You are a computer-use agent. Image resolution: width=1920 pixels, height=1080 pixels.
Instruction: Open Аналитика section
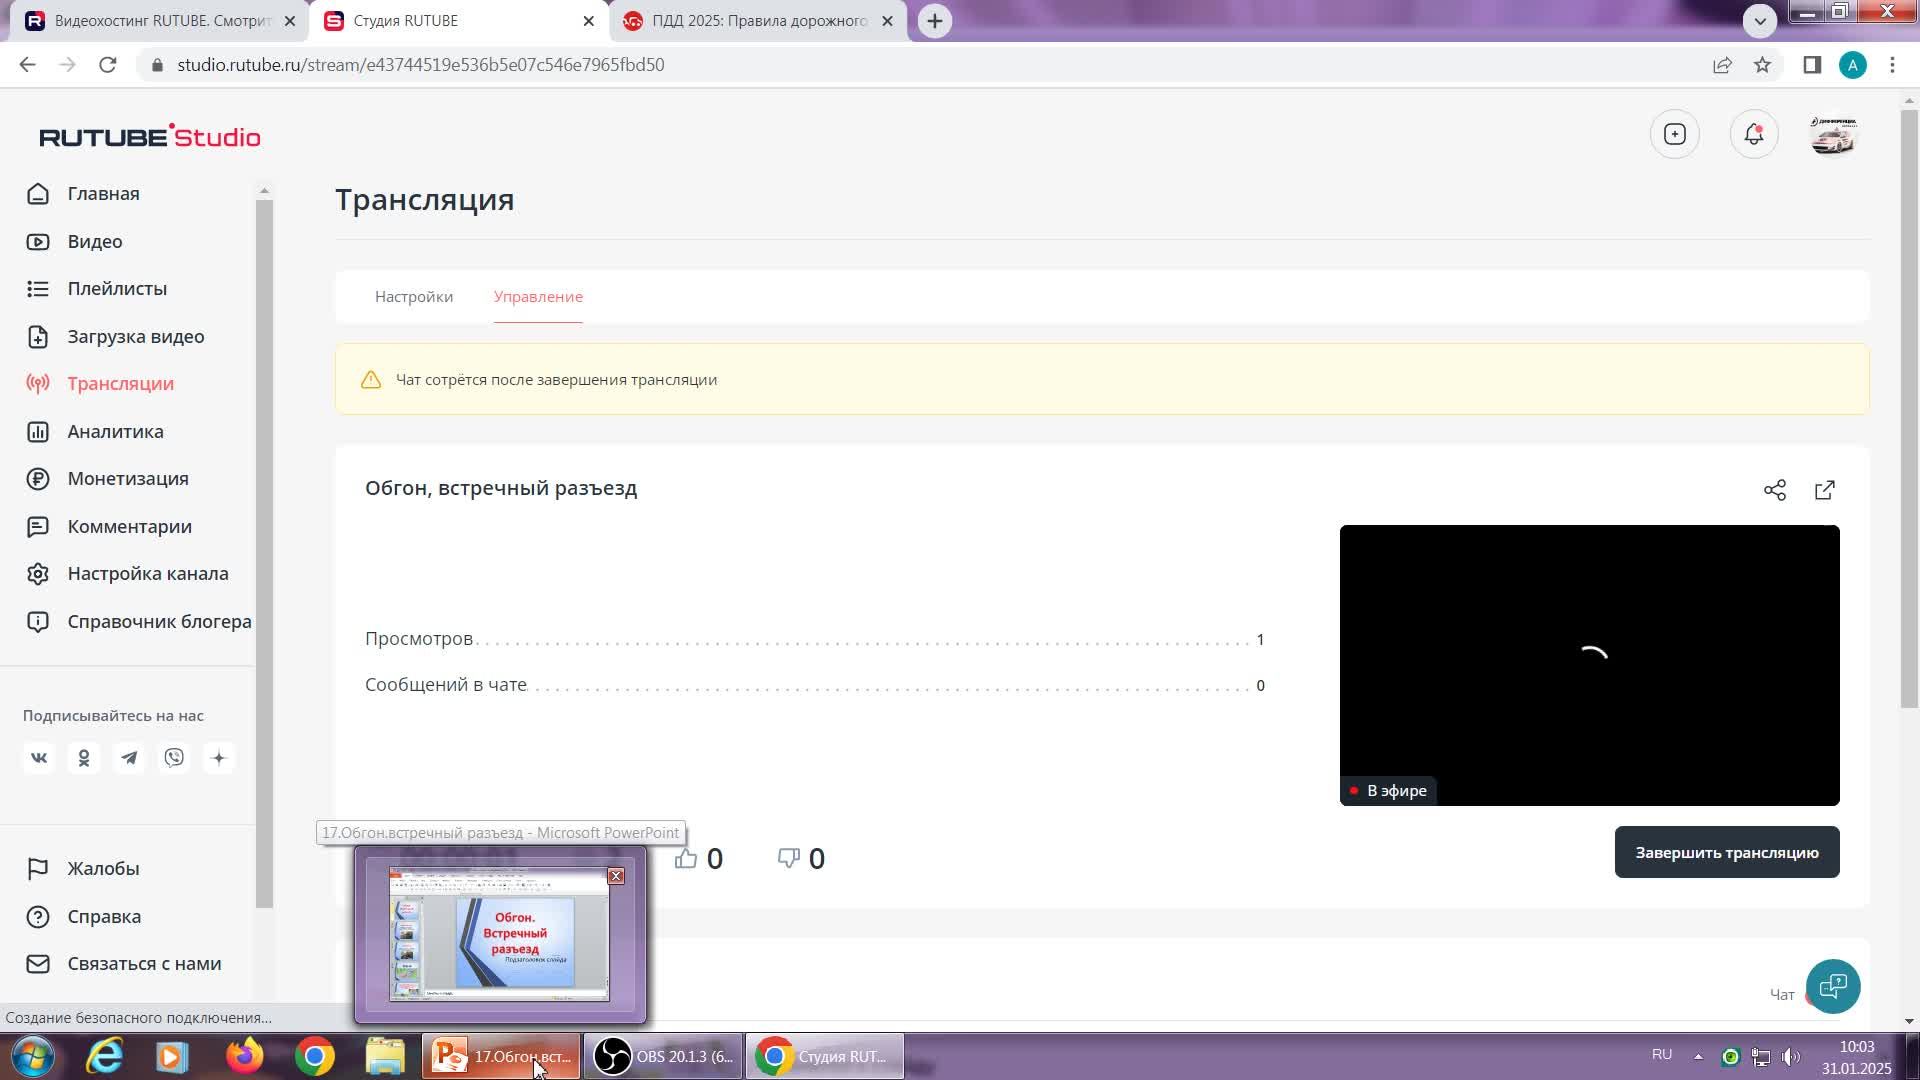(95, 432)
